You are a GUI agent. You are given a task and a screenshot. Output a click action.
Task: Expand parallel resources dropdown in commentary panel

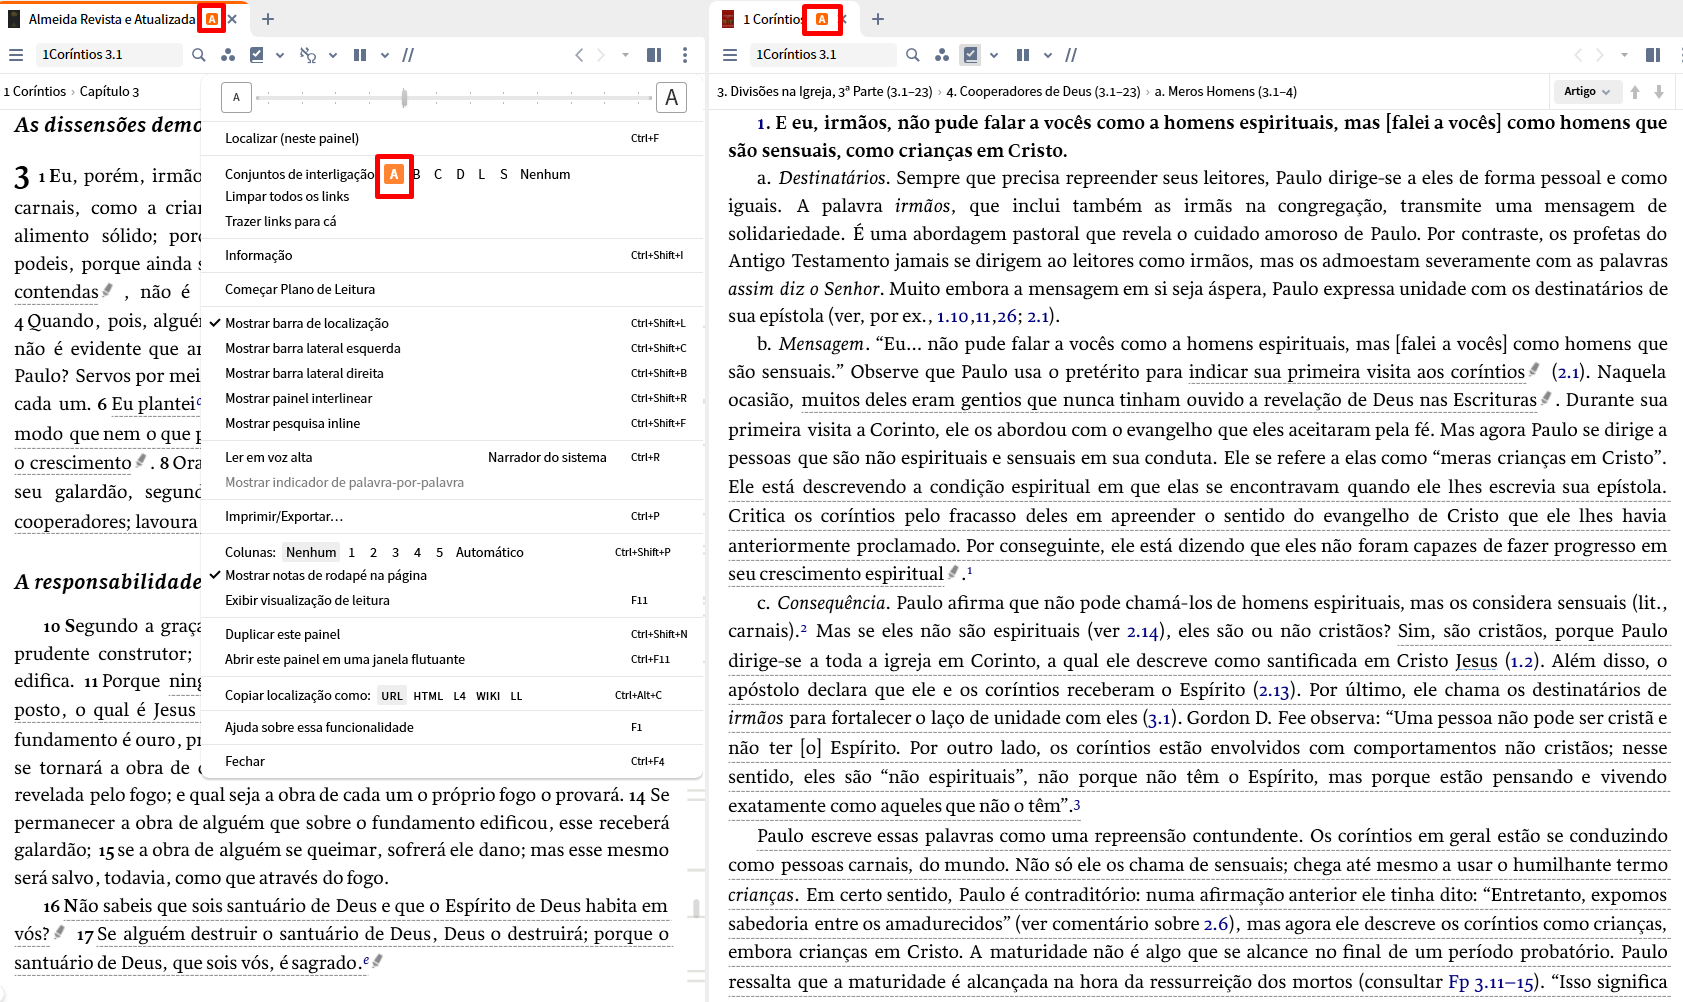click(1048, 55)
